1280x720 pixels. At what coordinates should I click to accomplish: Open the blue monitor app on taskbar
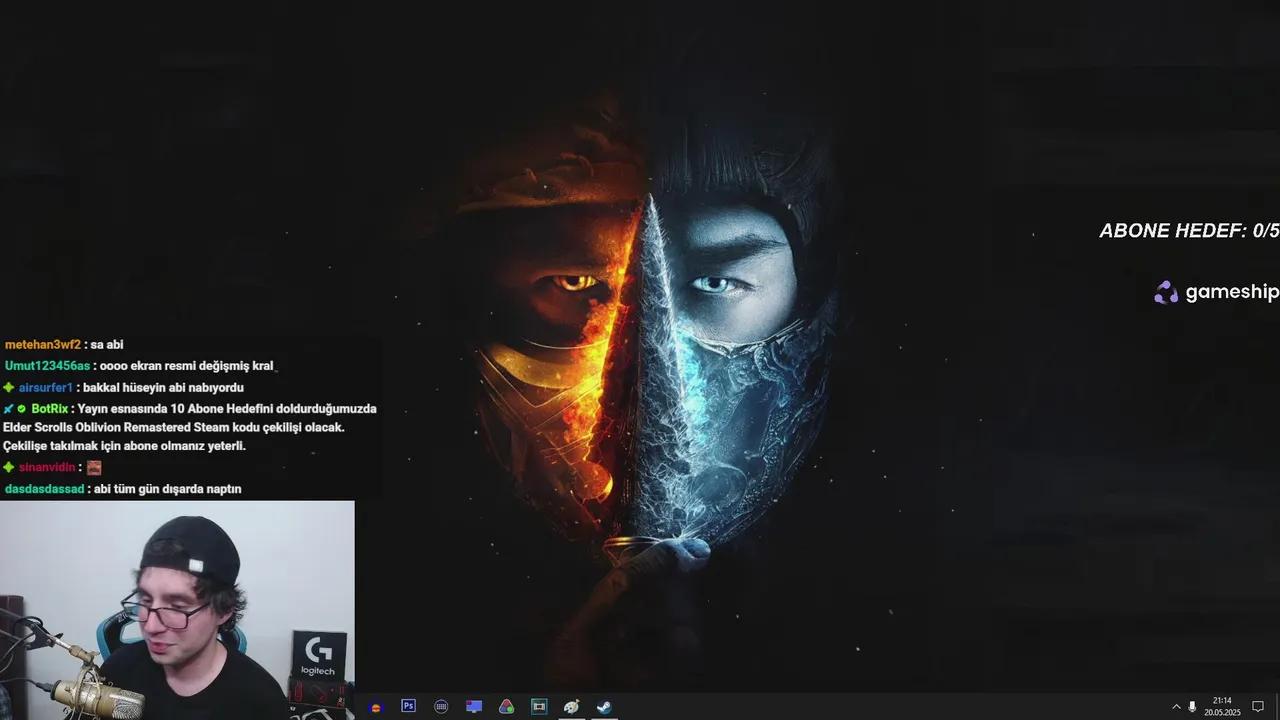pos(474,706)
